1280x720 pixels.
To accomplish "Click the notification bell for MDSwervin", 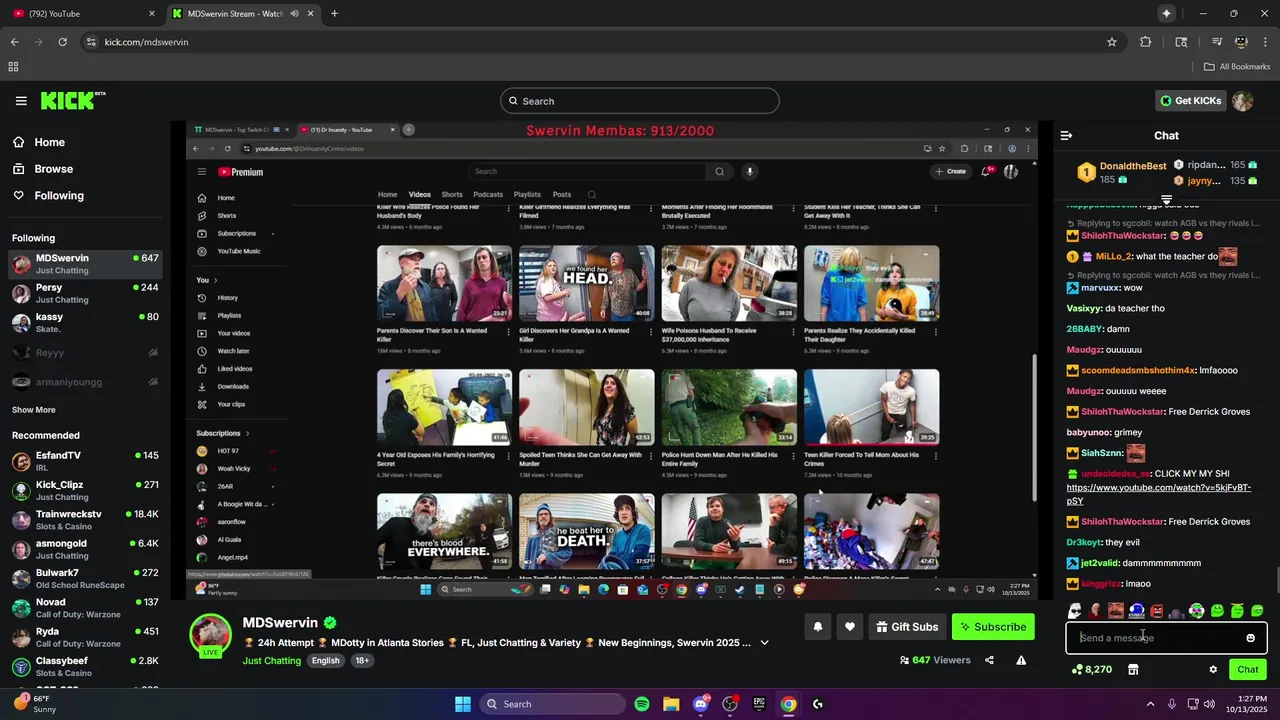I will tap(817, 627).
